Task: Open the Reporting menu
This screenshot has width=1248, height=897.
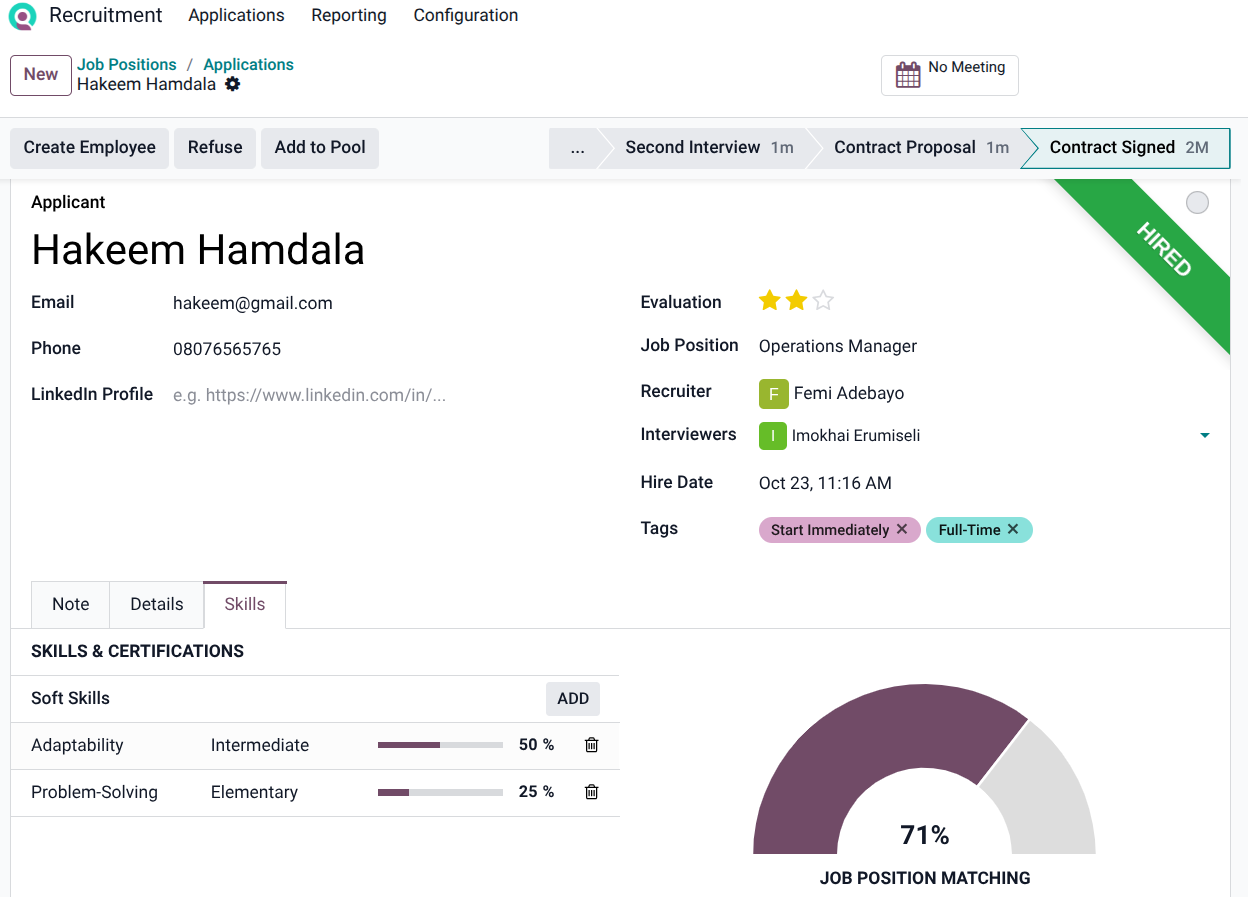Action: point(348,15)
